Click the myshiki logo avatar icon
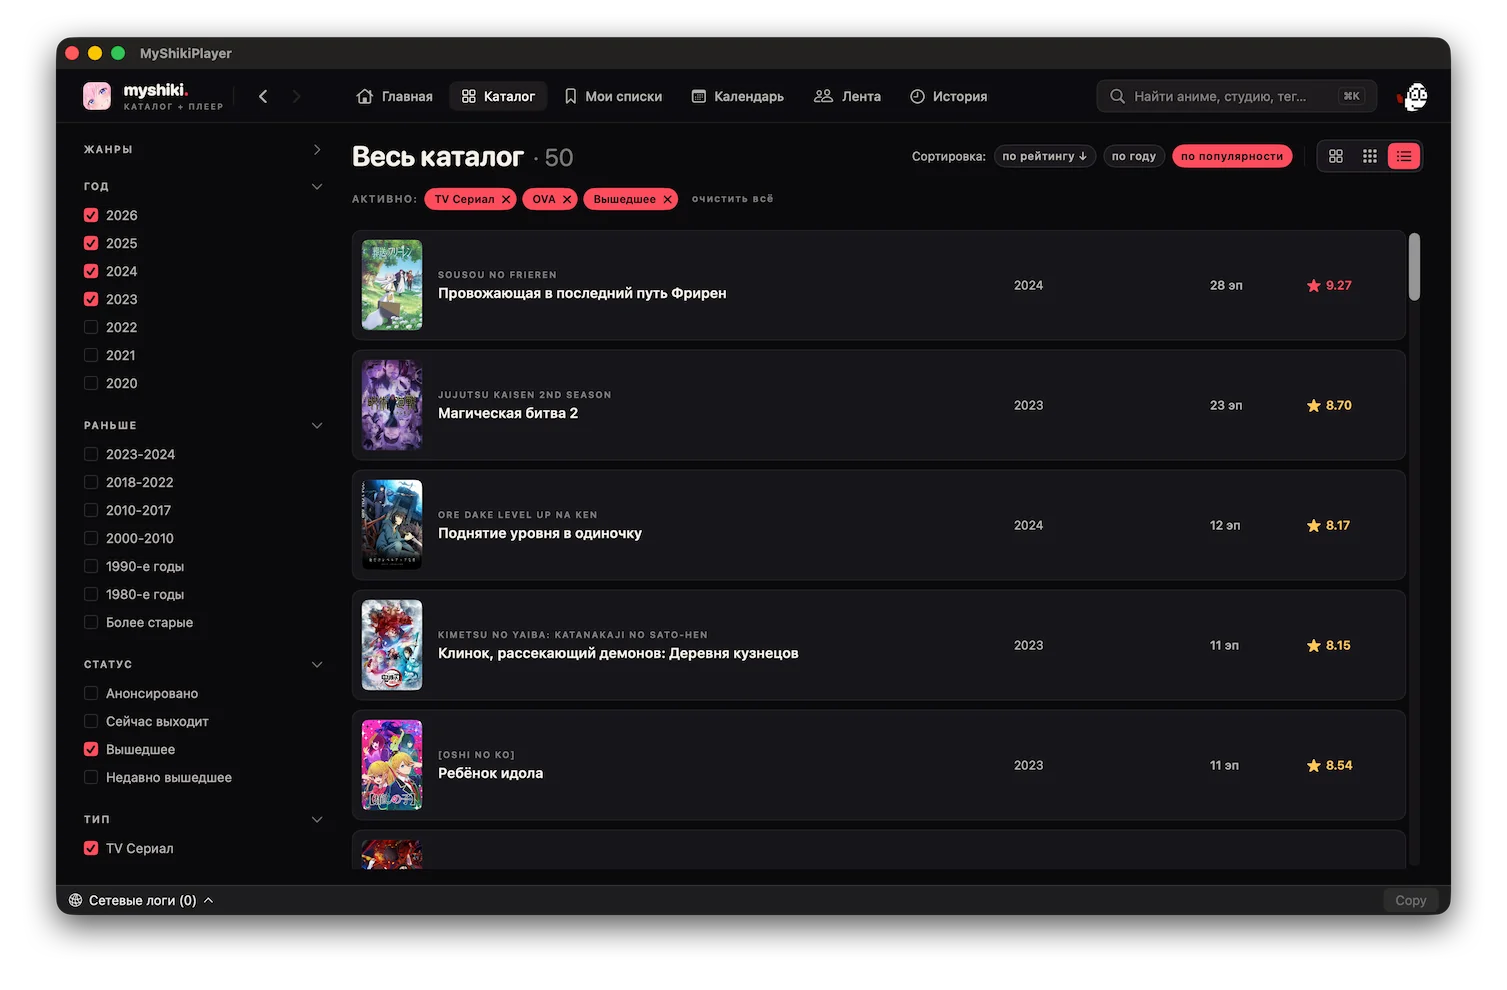Screen dimensions: 1507x990 97,96
